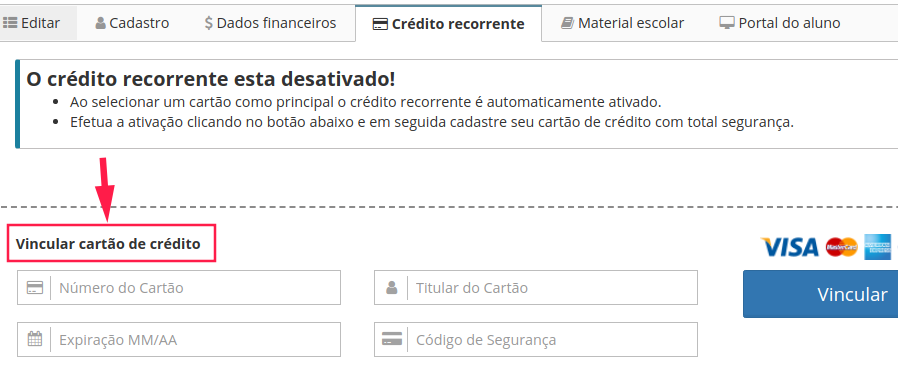Viewport: 898px width, 389px height.
Task: Click the credit card icon in Número do Cartão
Action: 35,288
